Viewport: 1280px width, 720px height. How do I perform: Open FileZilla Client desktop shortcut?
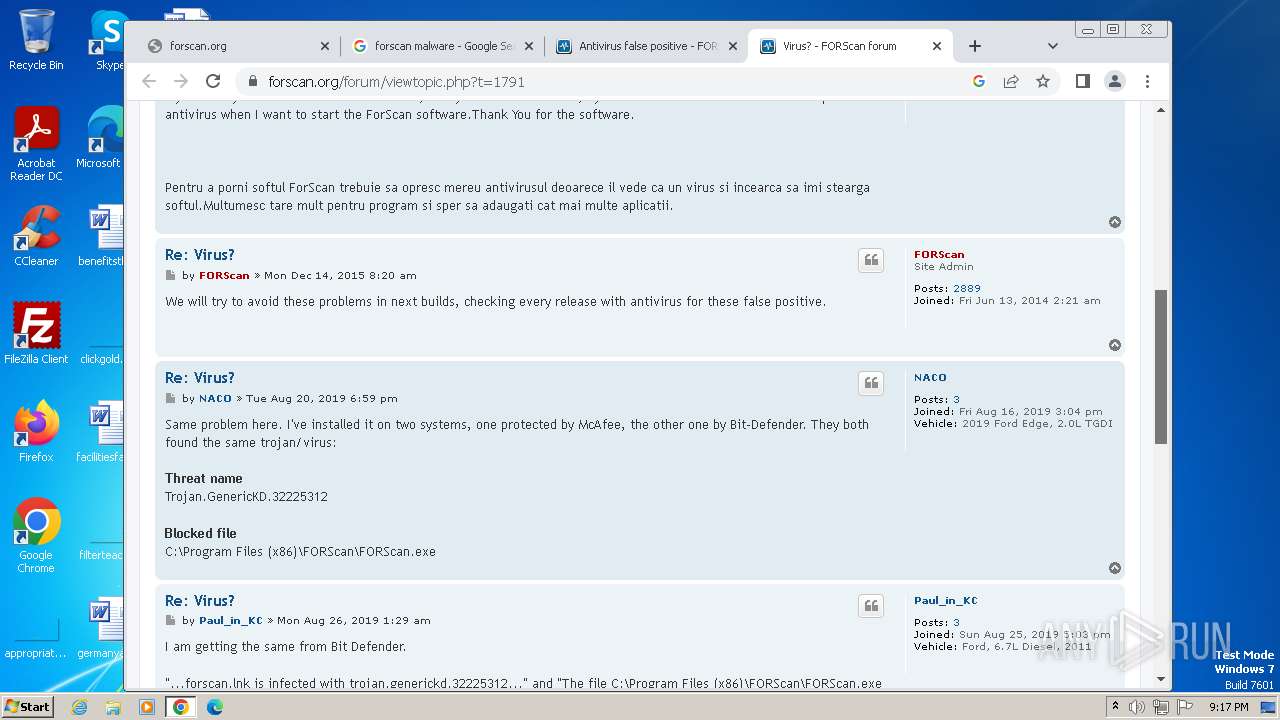pos(36,334)
